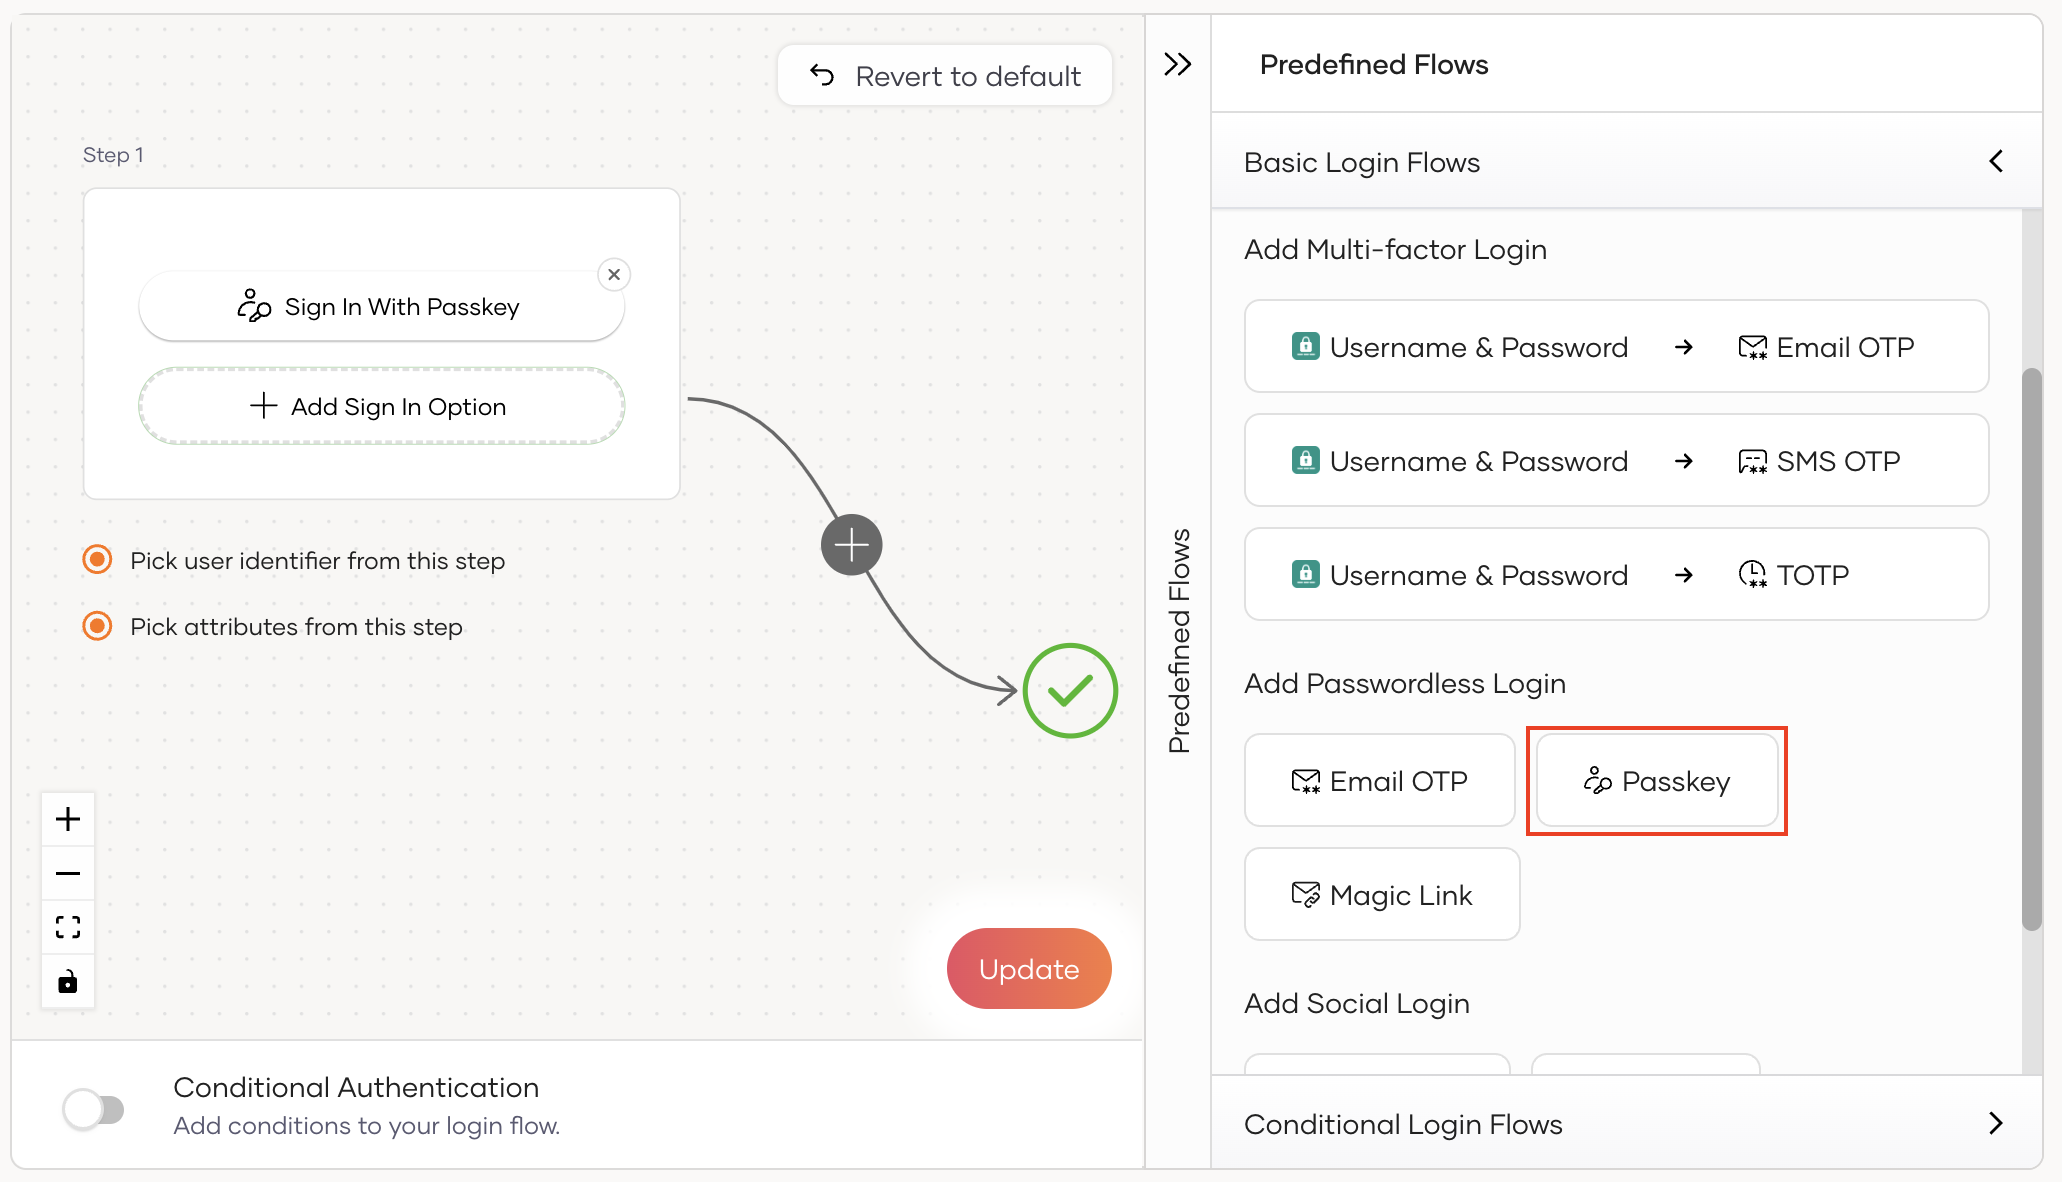
Task: Expand the Conditional Login Flows section
Action: point(1996,1123)
